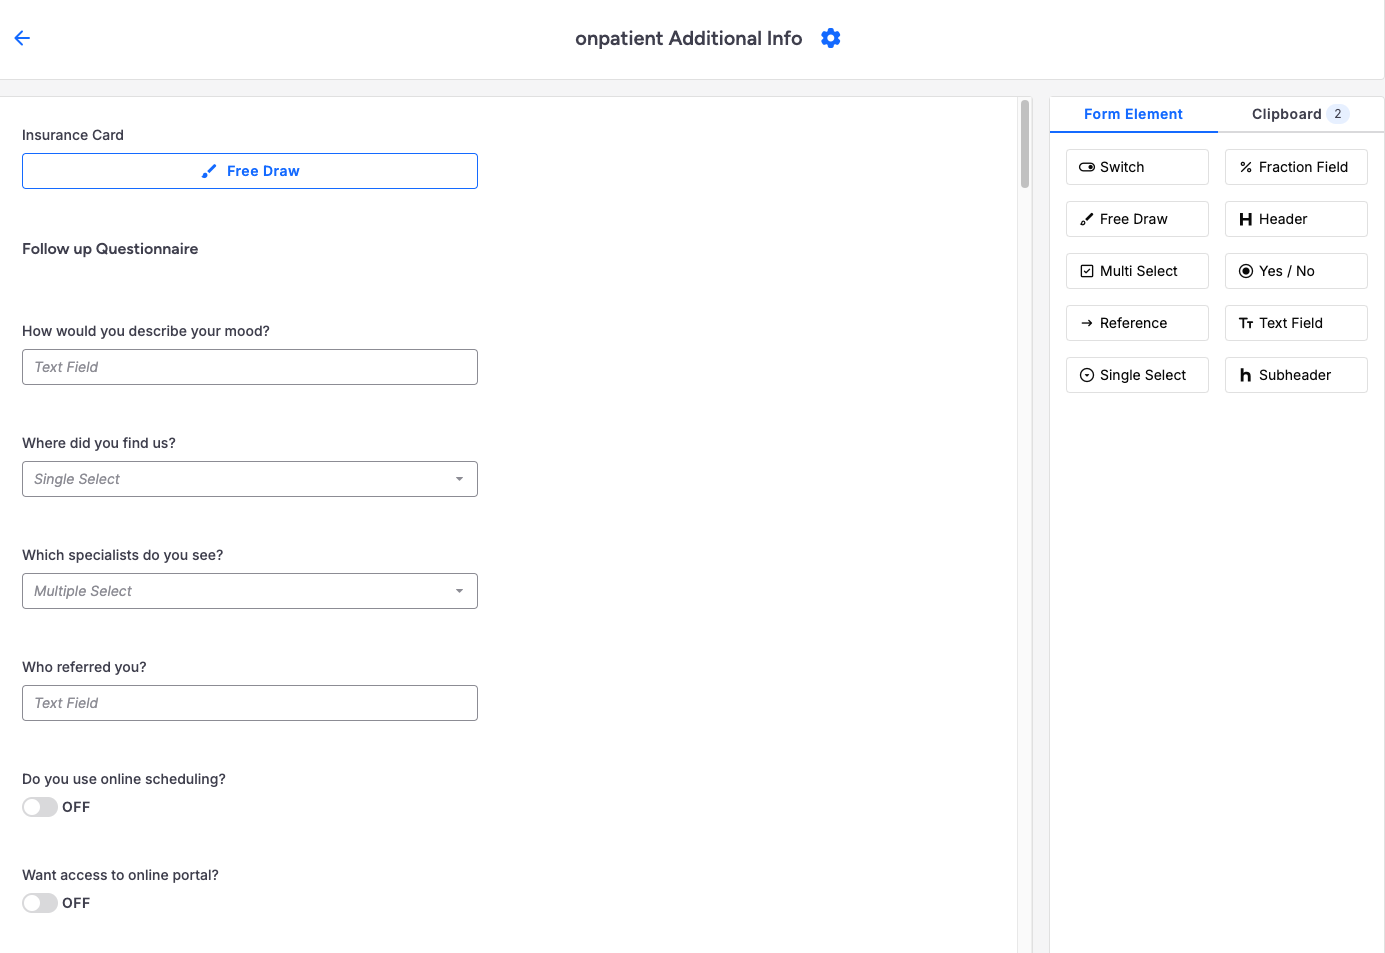Add a Fraction Field element
Screen dimensions: 1385x953
click(1295, 167)
